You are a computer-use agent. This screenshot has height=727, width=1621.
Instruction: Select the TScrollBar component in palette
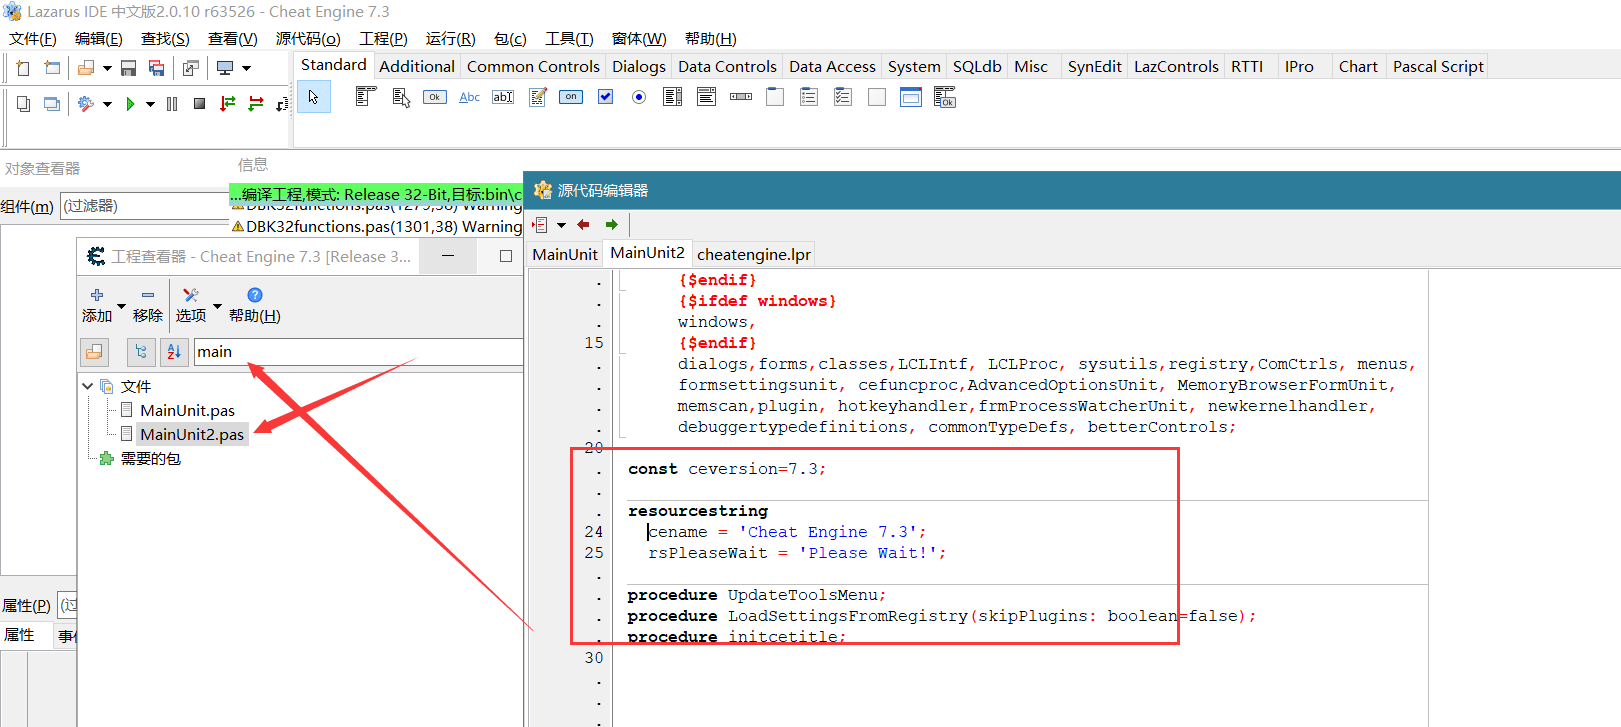click(741, 97)
